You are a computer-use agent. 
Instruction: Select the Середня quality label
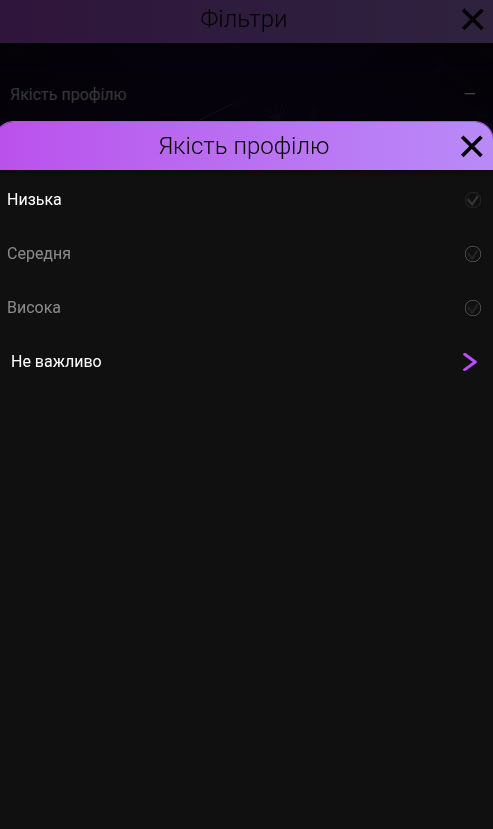click(39, 253)
